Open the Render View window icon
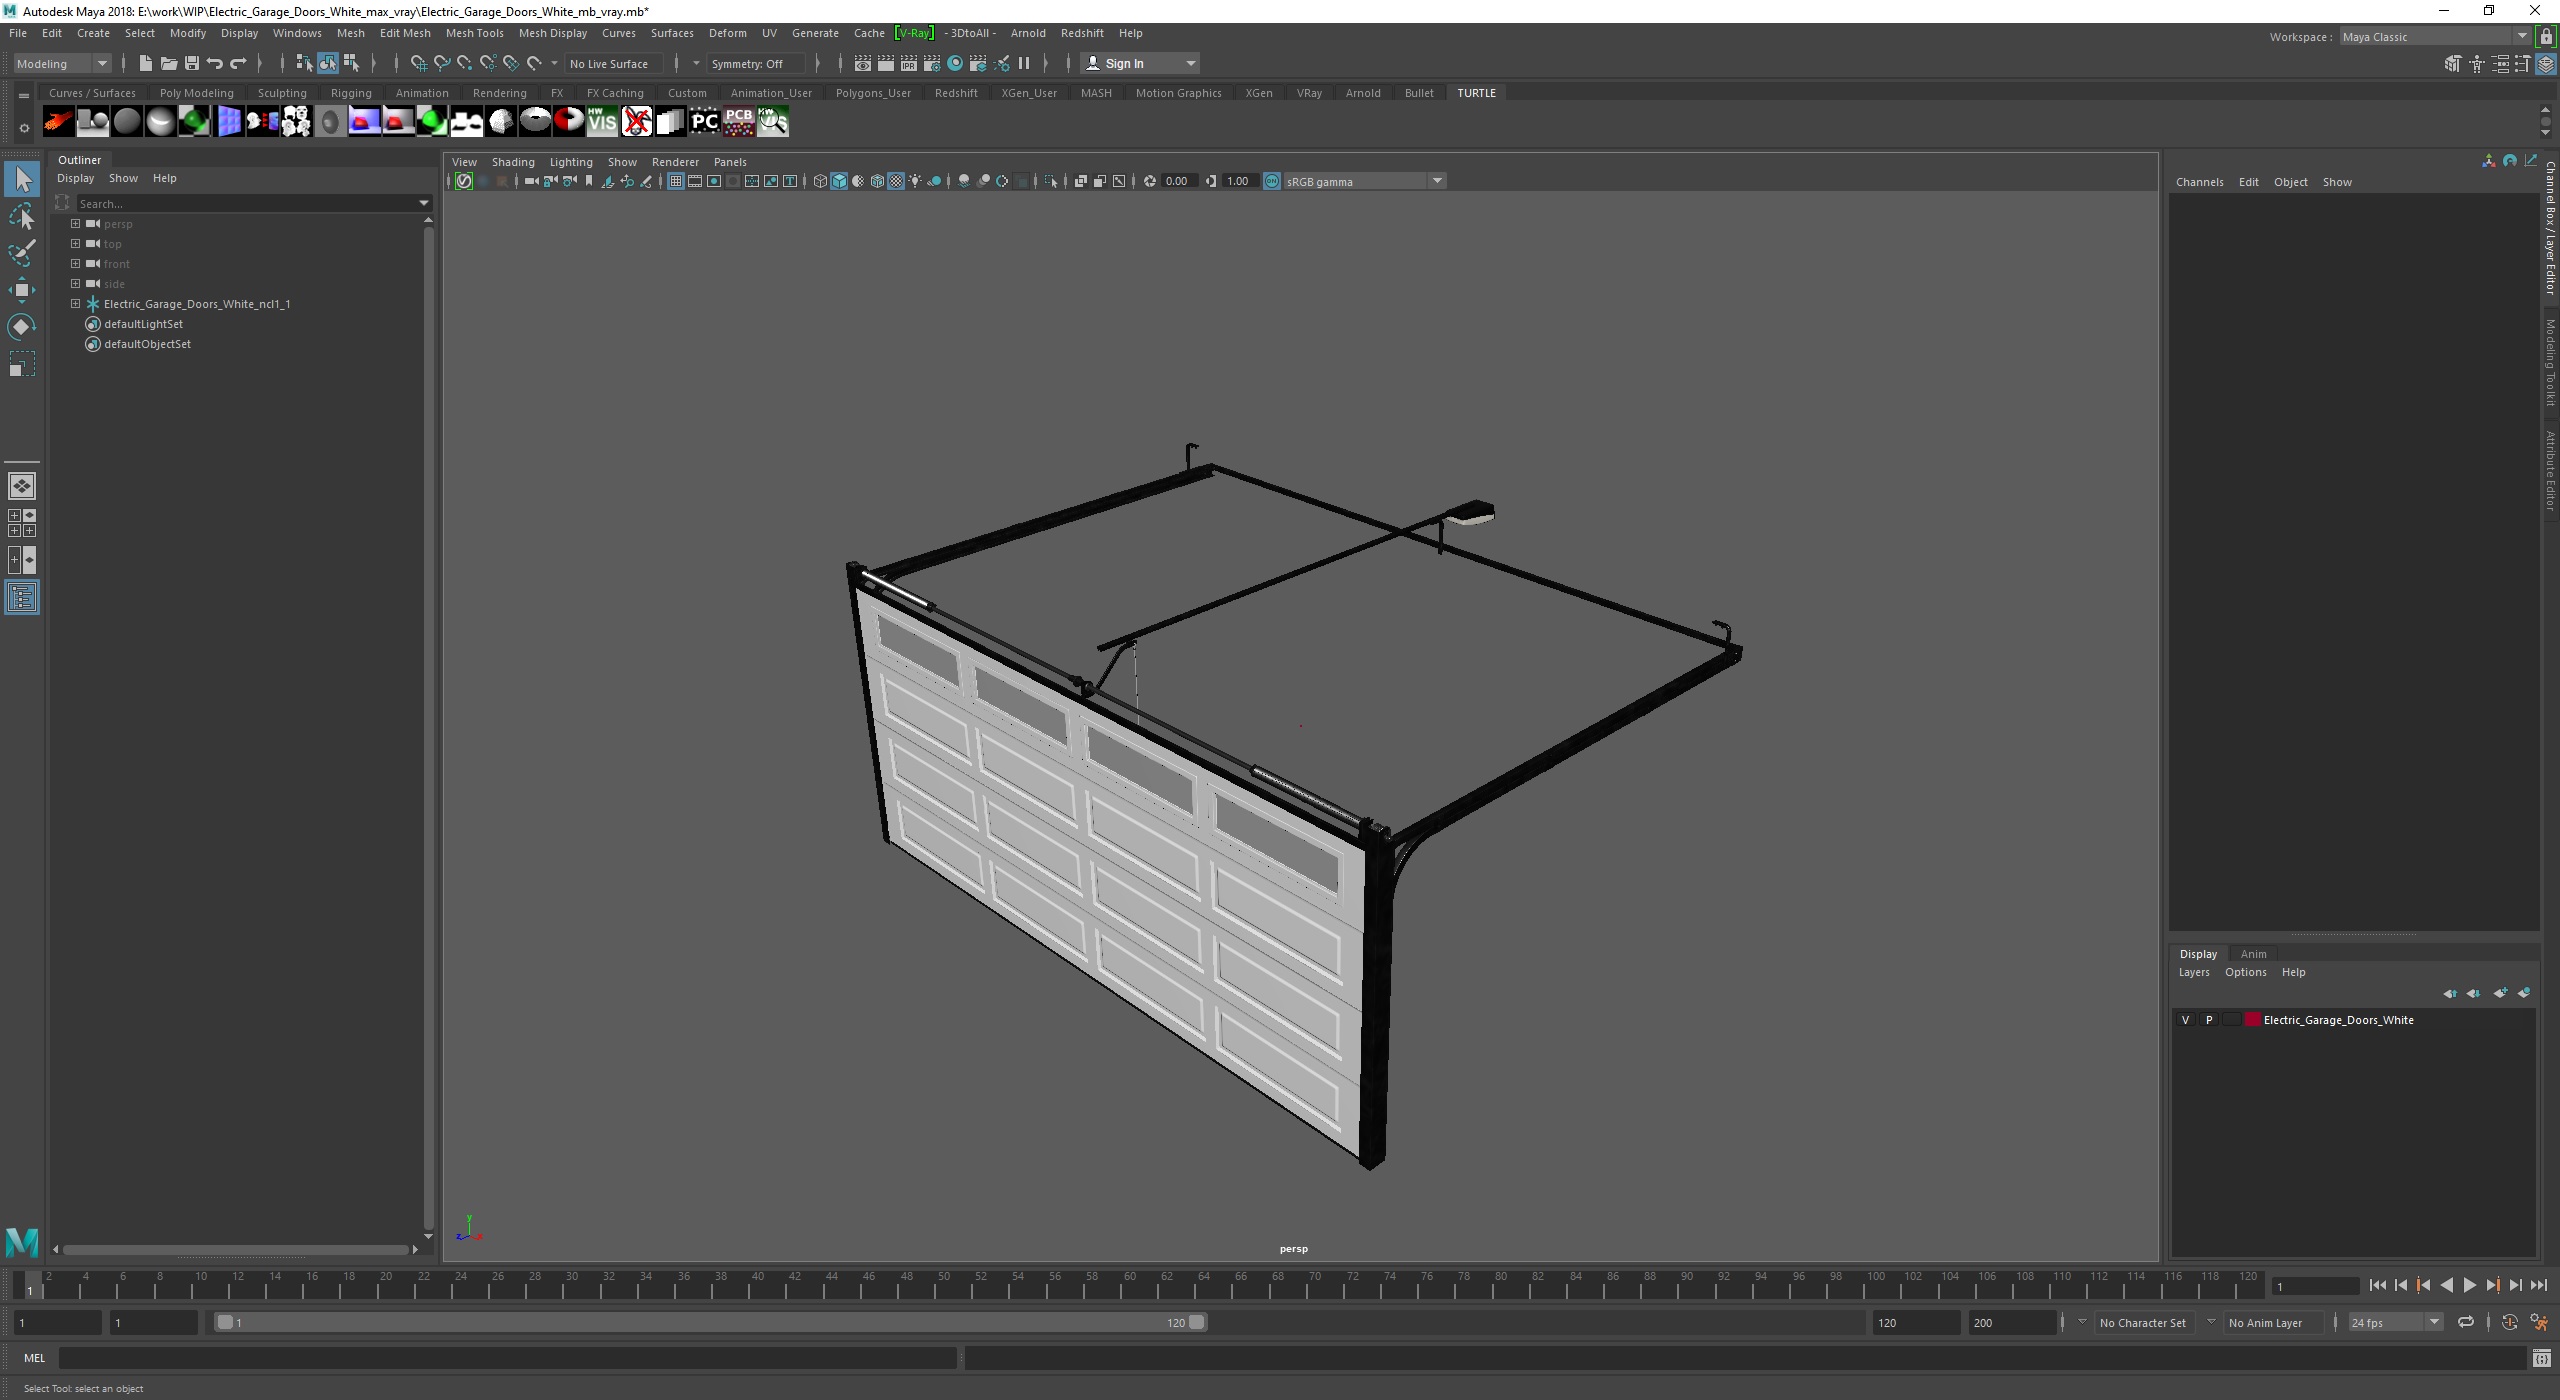Viewport: 2560px width, 1400px height. pyautogui.click(x=862, y=63)
